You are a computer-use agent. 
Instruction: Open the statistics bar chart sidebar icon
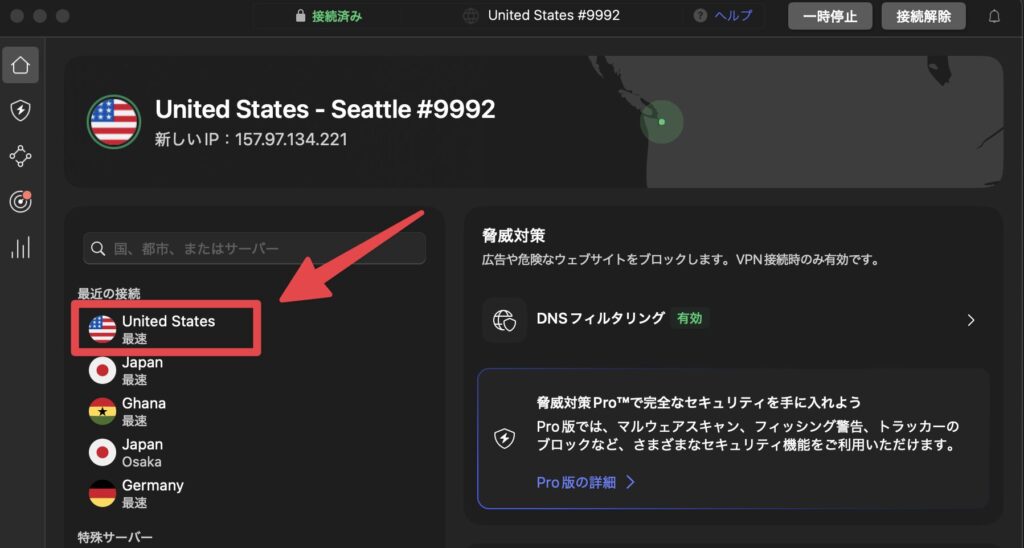(x=20, y=248)
